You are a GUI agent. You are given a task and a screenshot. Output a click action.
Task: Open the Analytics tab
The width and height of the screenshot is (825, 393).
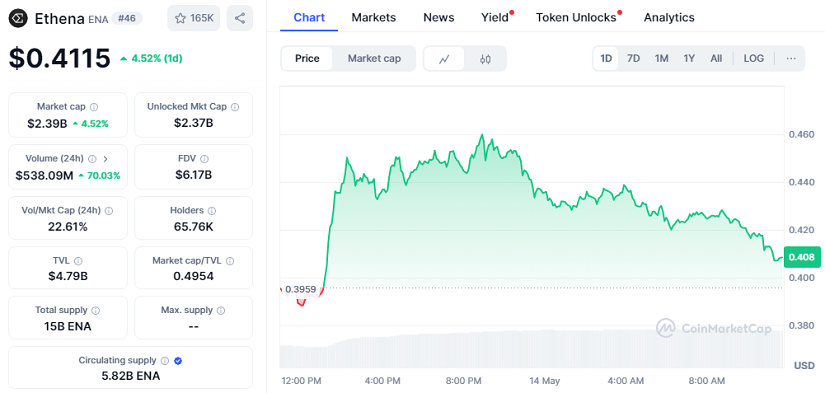[669, 17]
